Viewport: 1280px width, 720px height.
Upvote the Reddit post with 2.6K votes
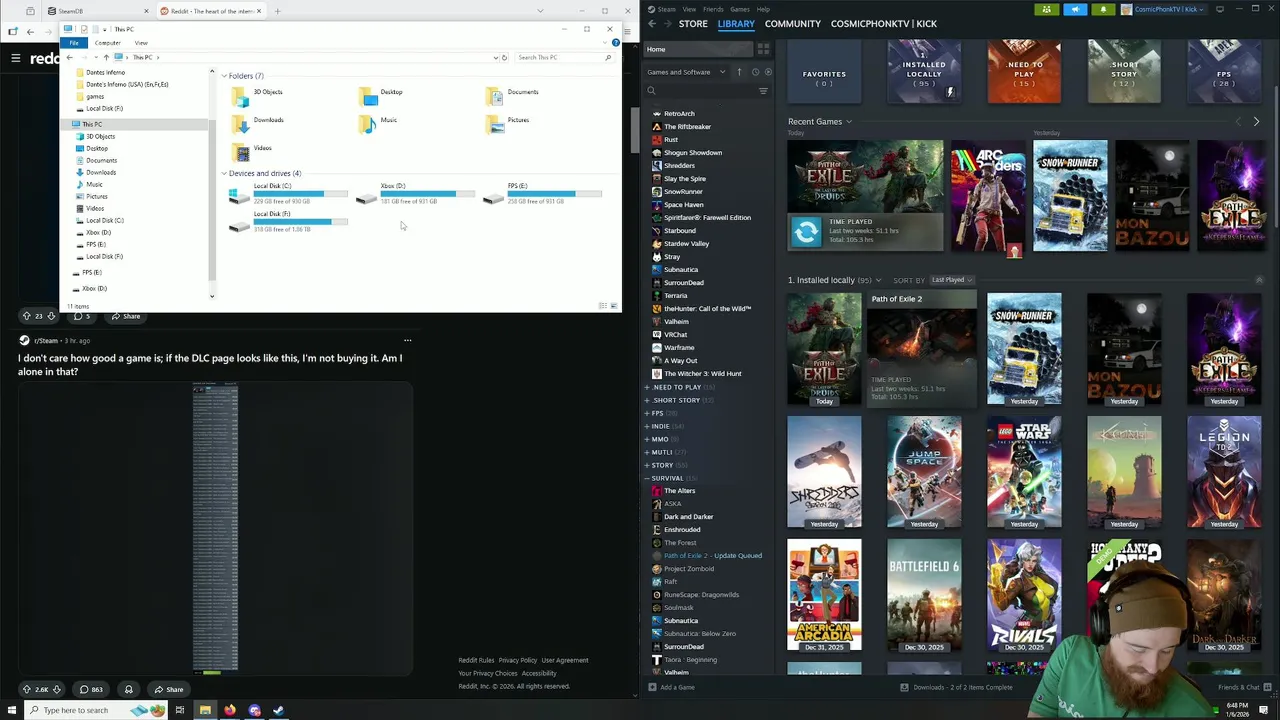click(x=27, y=689)
